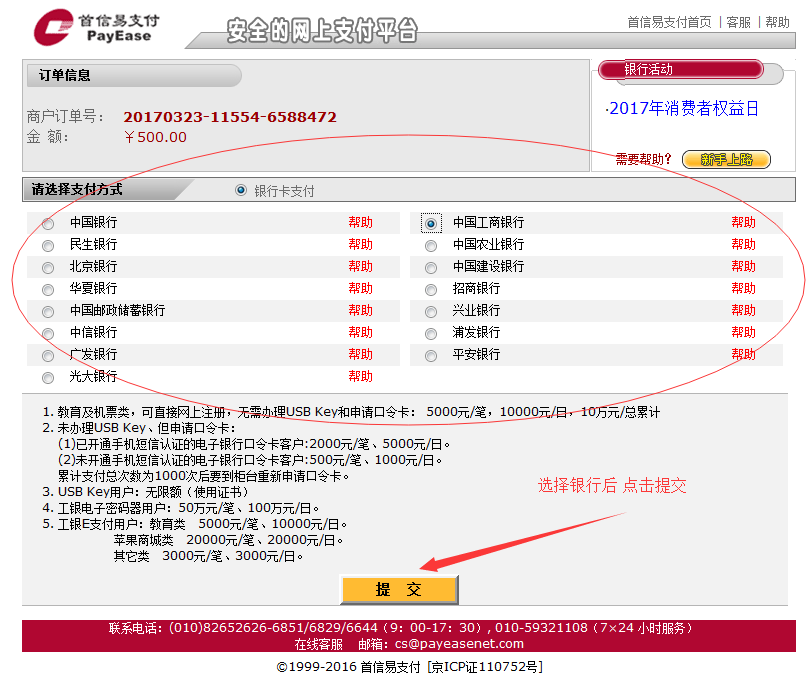View 帮助 for the 招商银行 row
Viewport: 809px width, 684px height.
pyautogui.click(x=743, y=288)
